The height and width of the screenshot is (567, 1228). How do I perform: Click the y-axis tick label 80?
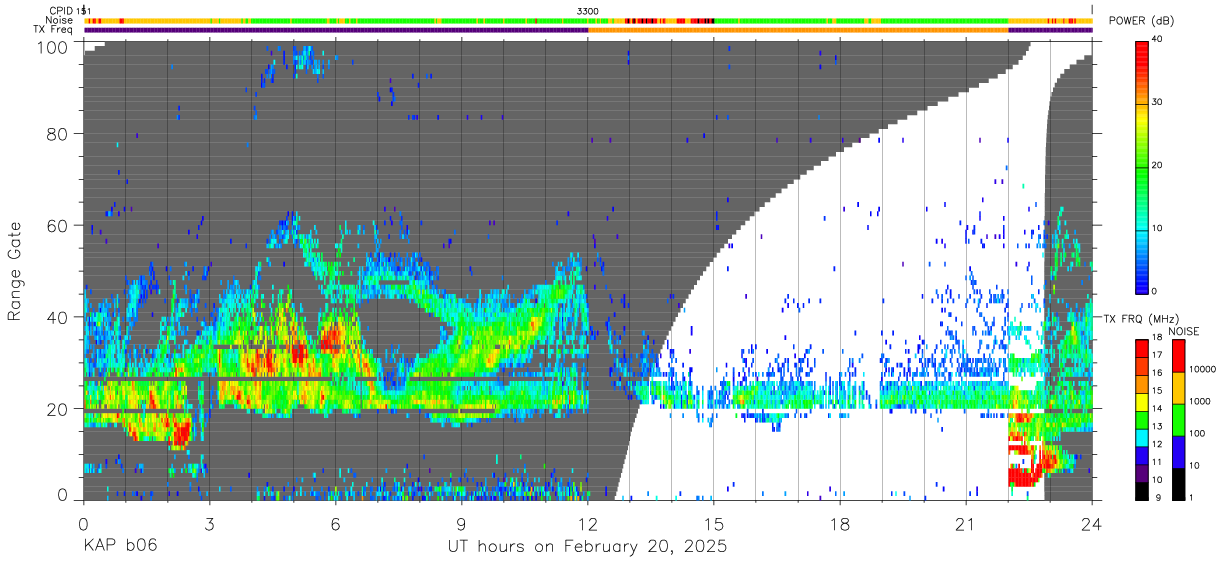pyautogui.click(x=58, y=132)
